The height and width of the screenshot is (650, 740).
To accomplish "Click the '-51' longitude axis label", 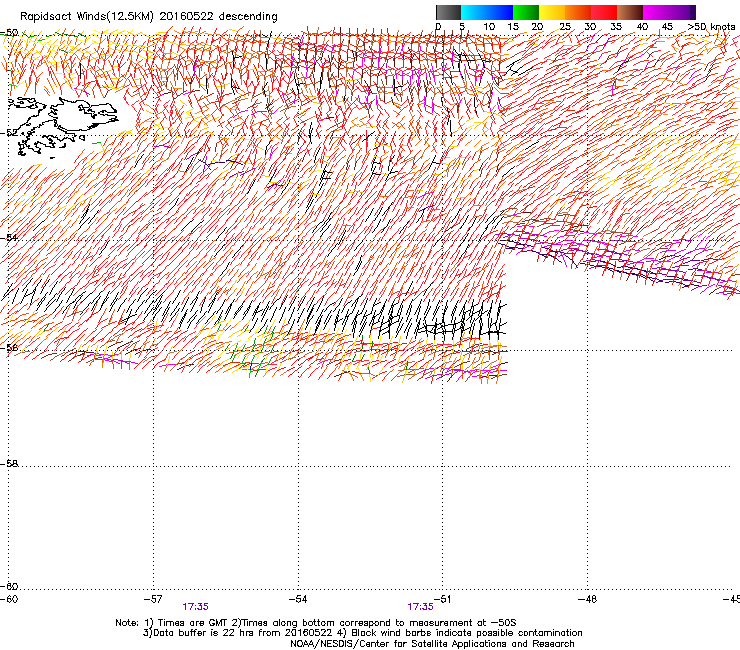I will (442, 599).
